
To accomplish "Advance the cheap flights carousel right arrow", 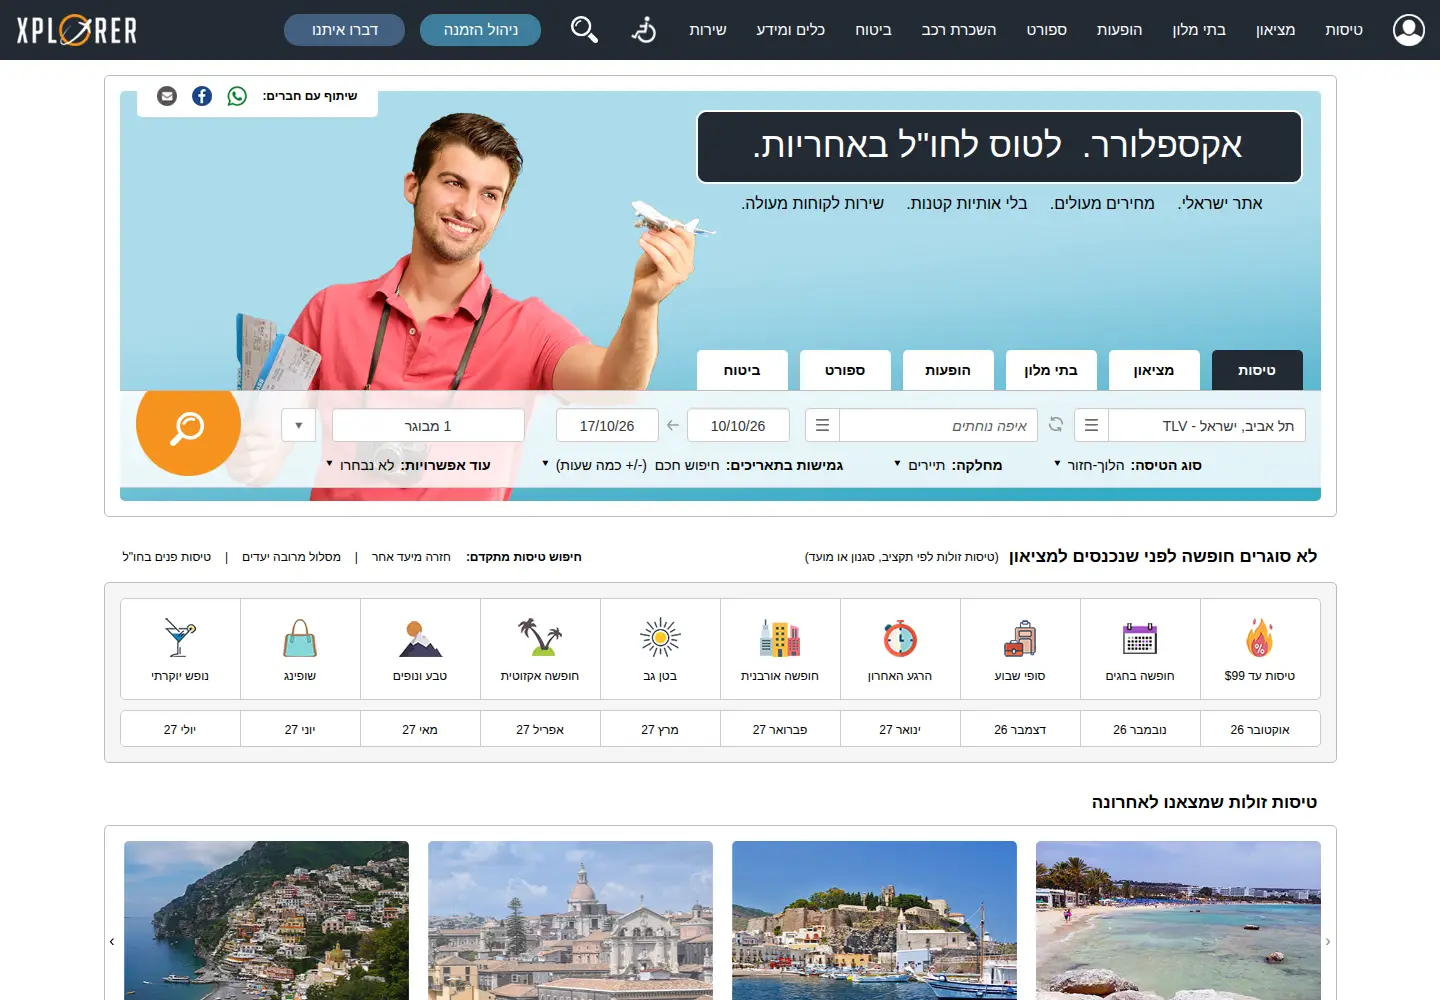I will tap(1328, 941).
